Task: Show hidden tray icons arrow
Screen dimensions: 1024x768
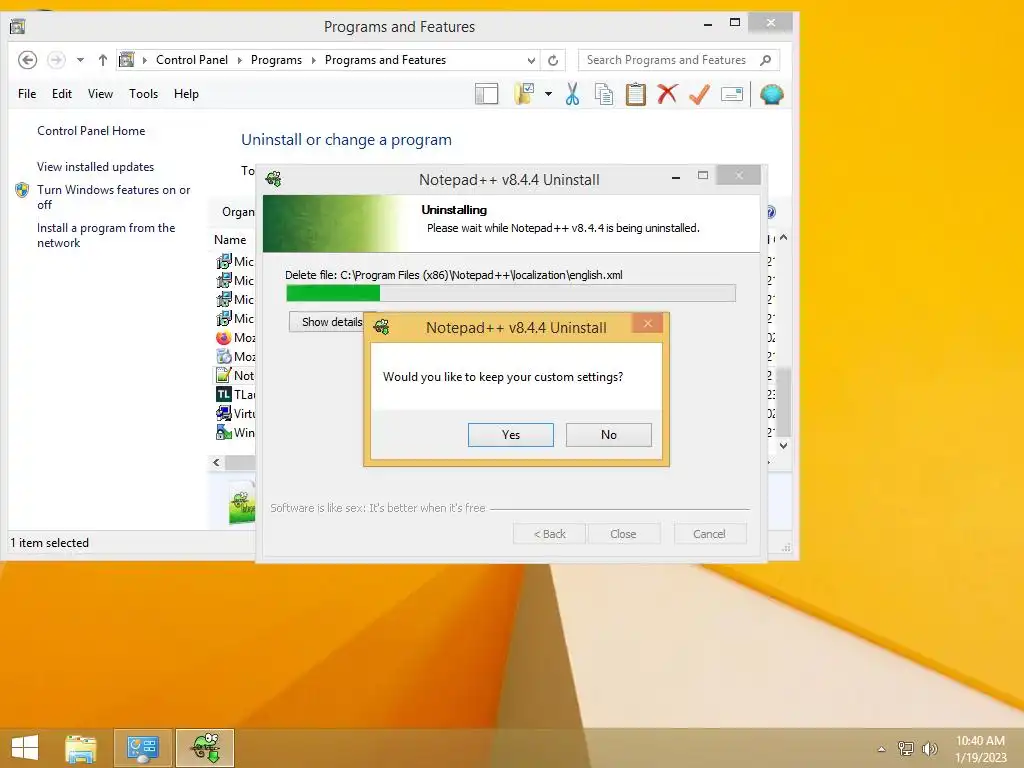Action: [x=882, y=749]
